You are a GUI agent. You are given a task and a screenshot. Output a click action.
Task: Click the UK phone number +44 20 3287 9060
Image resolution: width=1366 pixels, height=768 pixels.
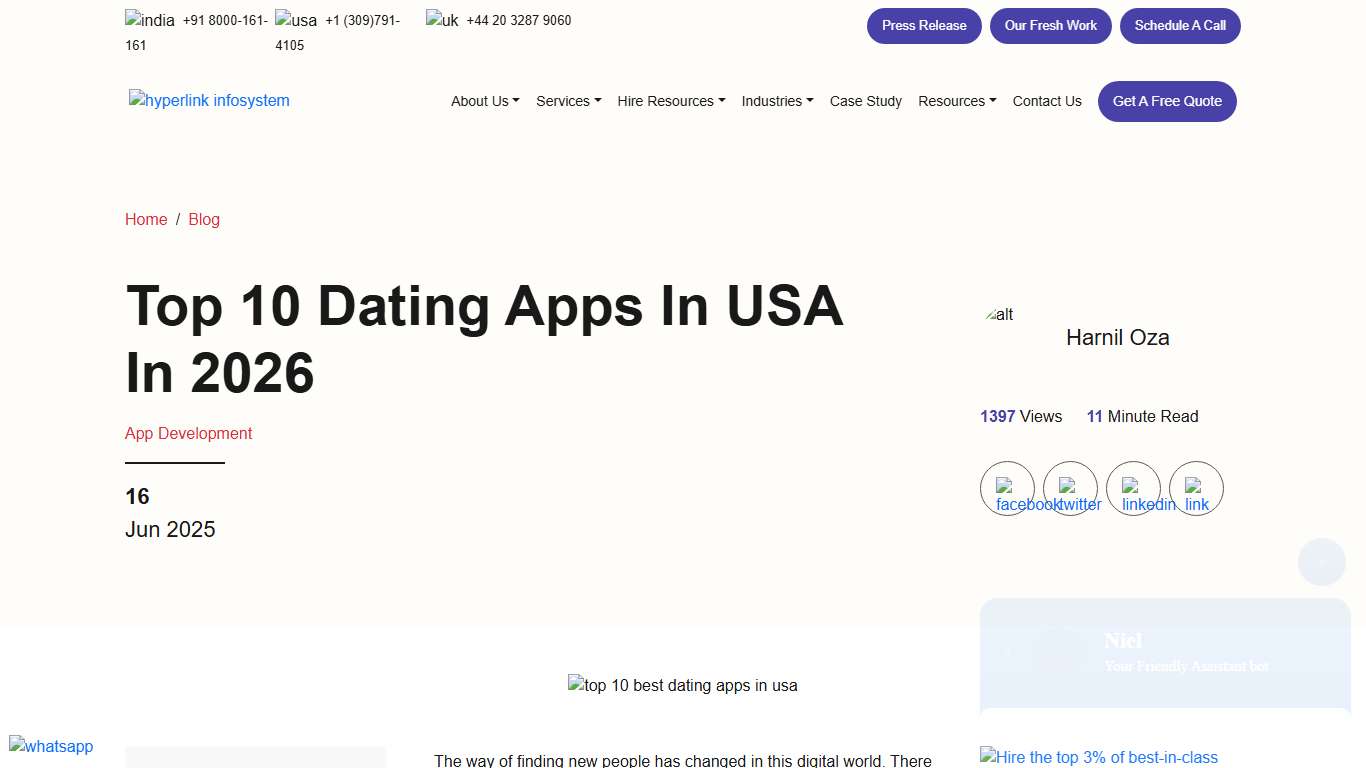coord(518,19)
